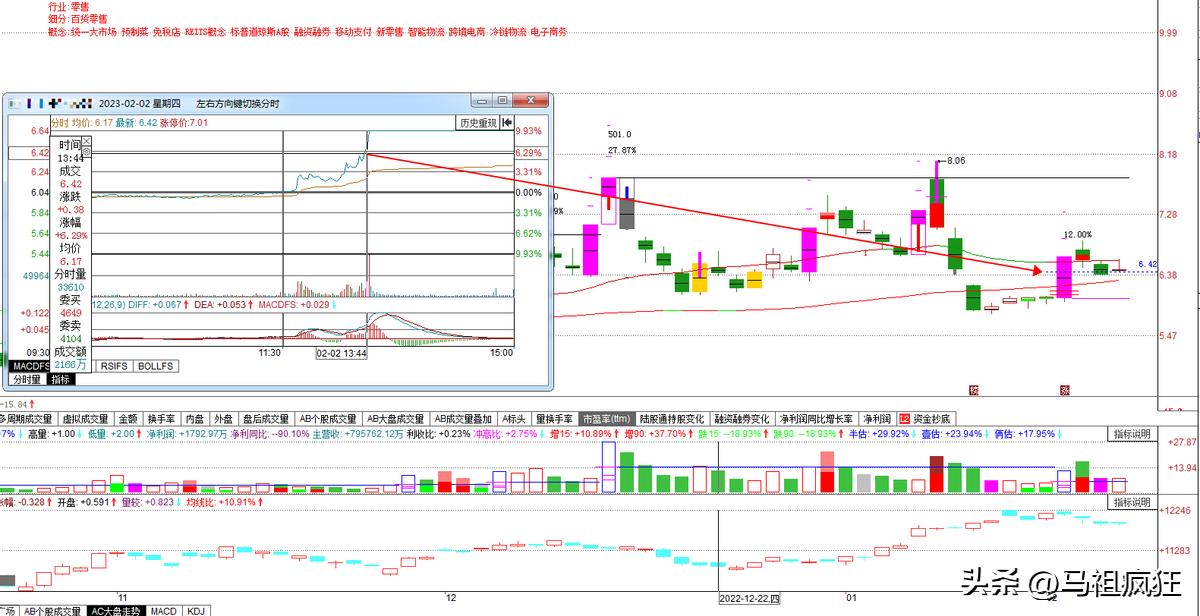The height and width of the screenshot is (616, 1200).
Task: Click the 历史重现 replay button
Action: [478, 123]
